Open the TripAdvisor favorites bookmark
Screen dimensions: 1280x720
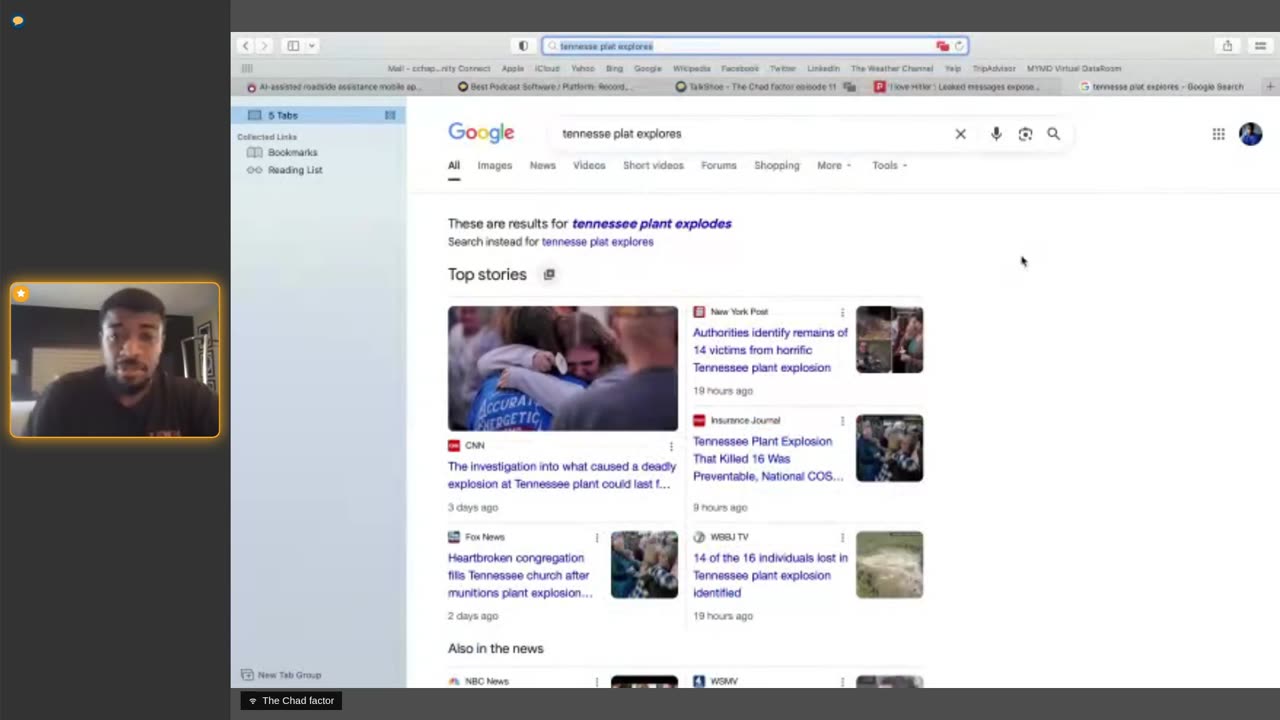[x=994, y=69]
